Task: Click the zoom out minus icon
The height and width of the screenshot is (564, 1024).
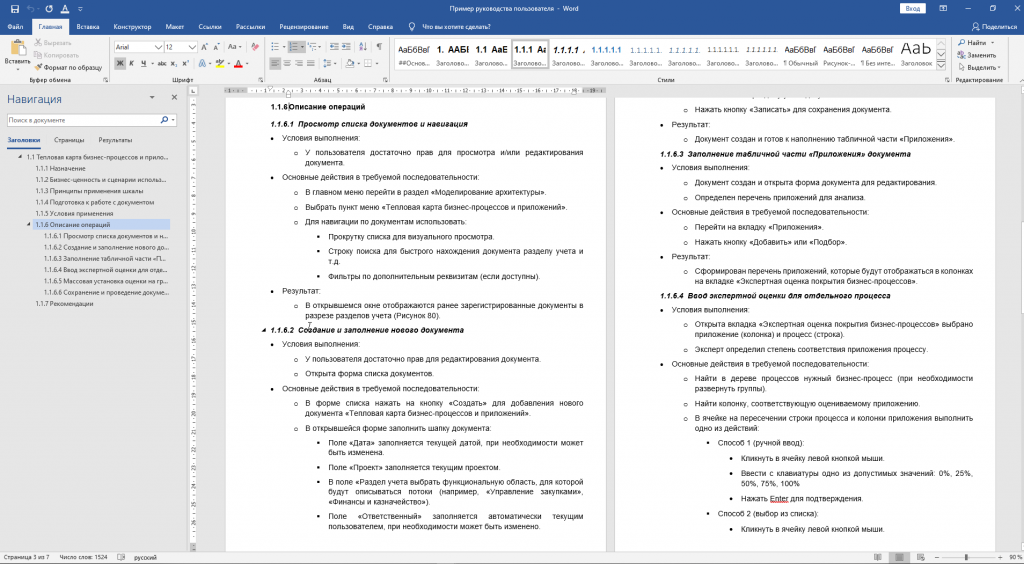Action: [x=935, y=557]
